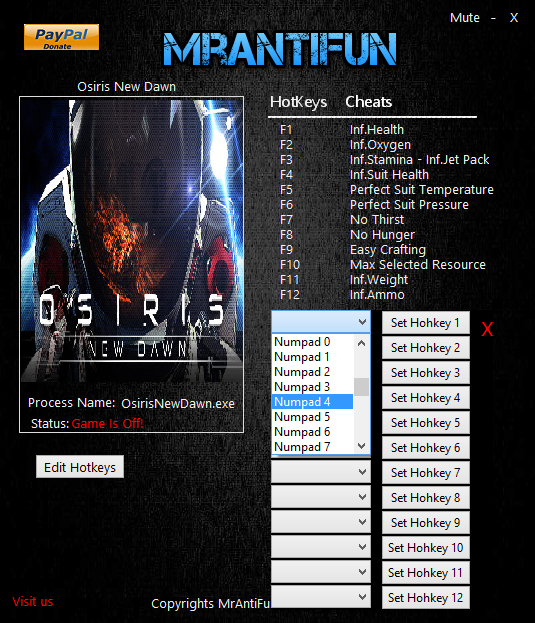The image size is (535, 623).
Task: Open the dropdown beside Set Hohkey 12
Action: click(321, 597)
